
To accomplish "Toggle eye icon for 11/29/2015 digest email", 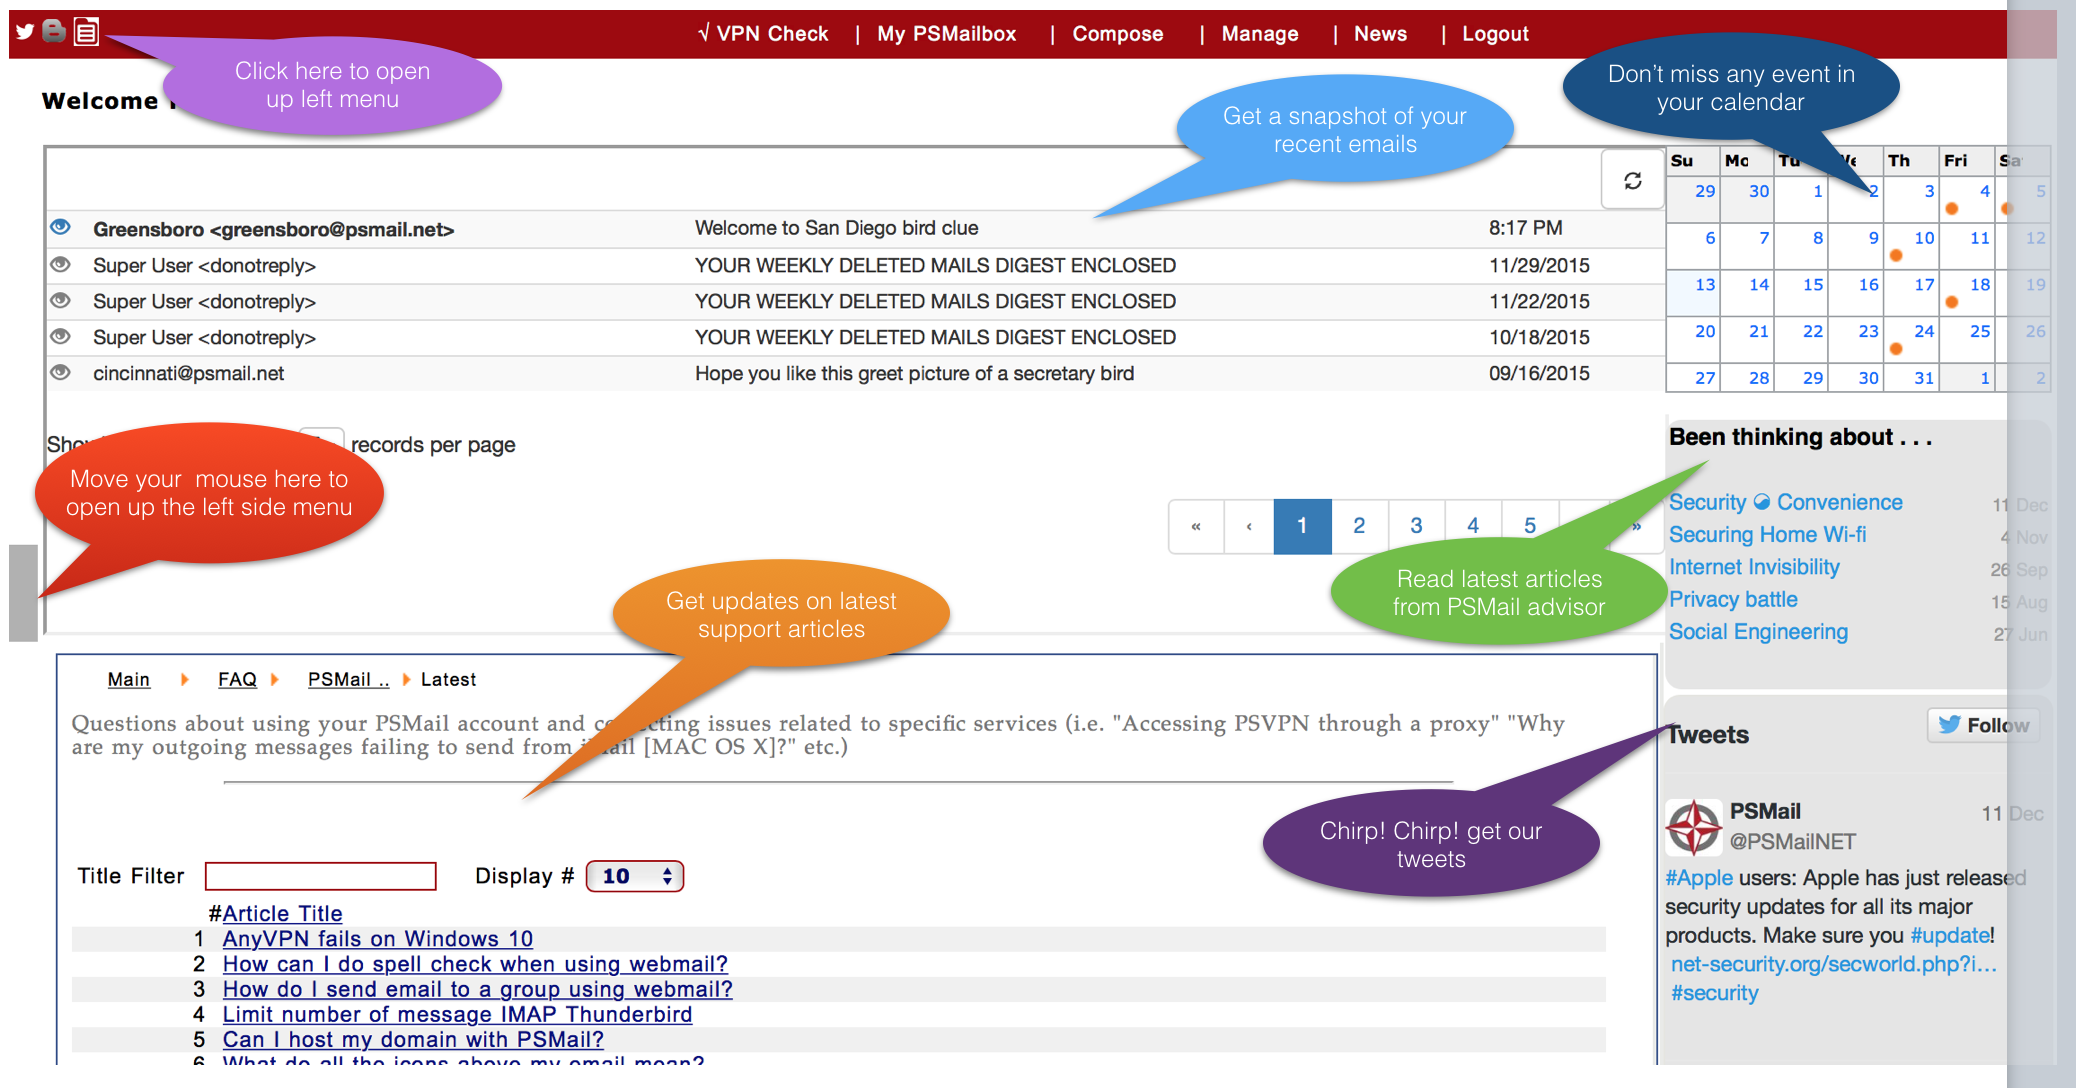I will 61,264.
